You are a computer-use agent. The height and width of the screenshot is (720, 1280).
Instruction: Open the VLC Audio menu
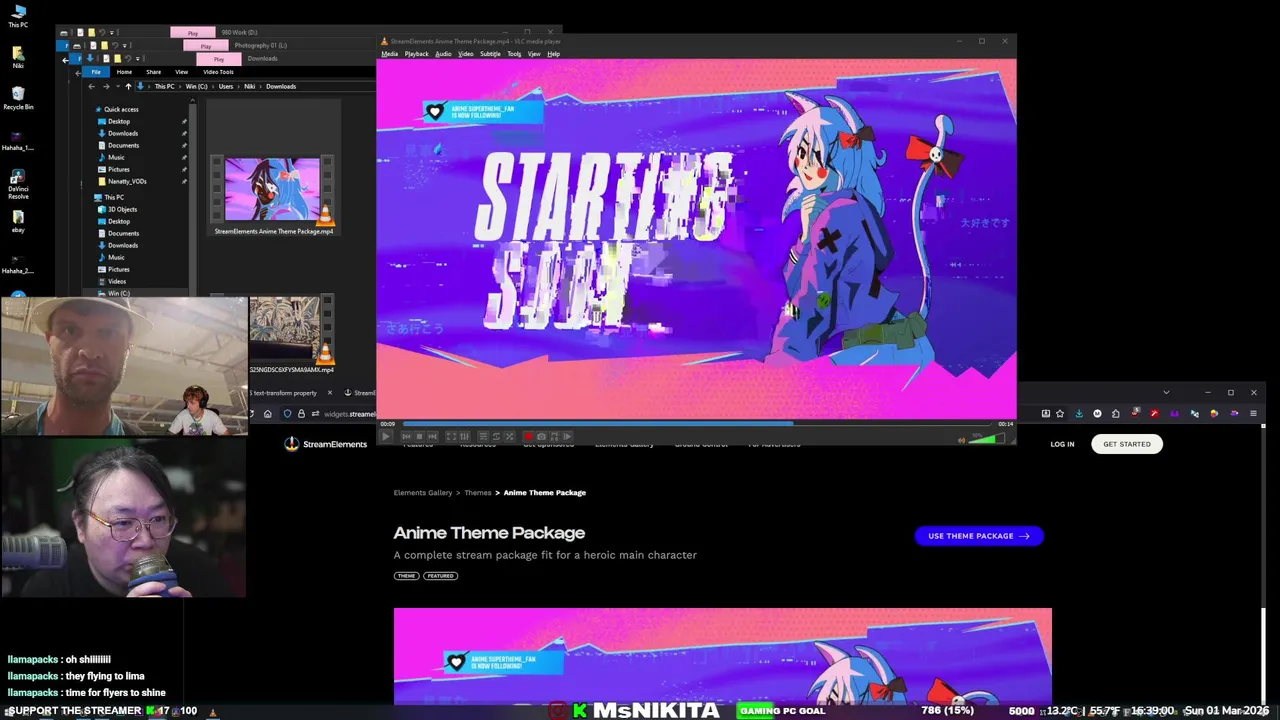(443, 54)
